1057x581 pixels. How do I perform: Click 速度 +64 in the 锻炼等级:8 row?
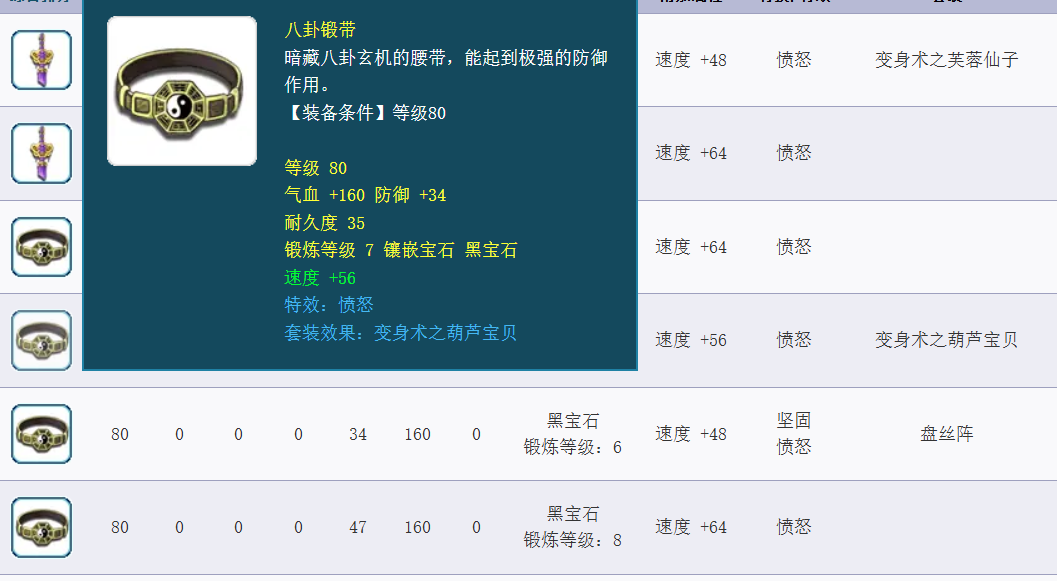click(x=691, y=527)
